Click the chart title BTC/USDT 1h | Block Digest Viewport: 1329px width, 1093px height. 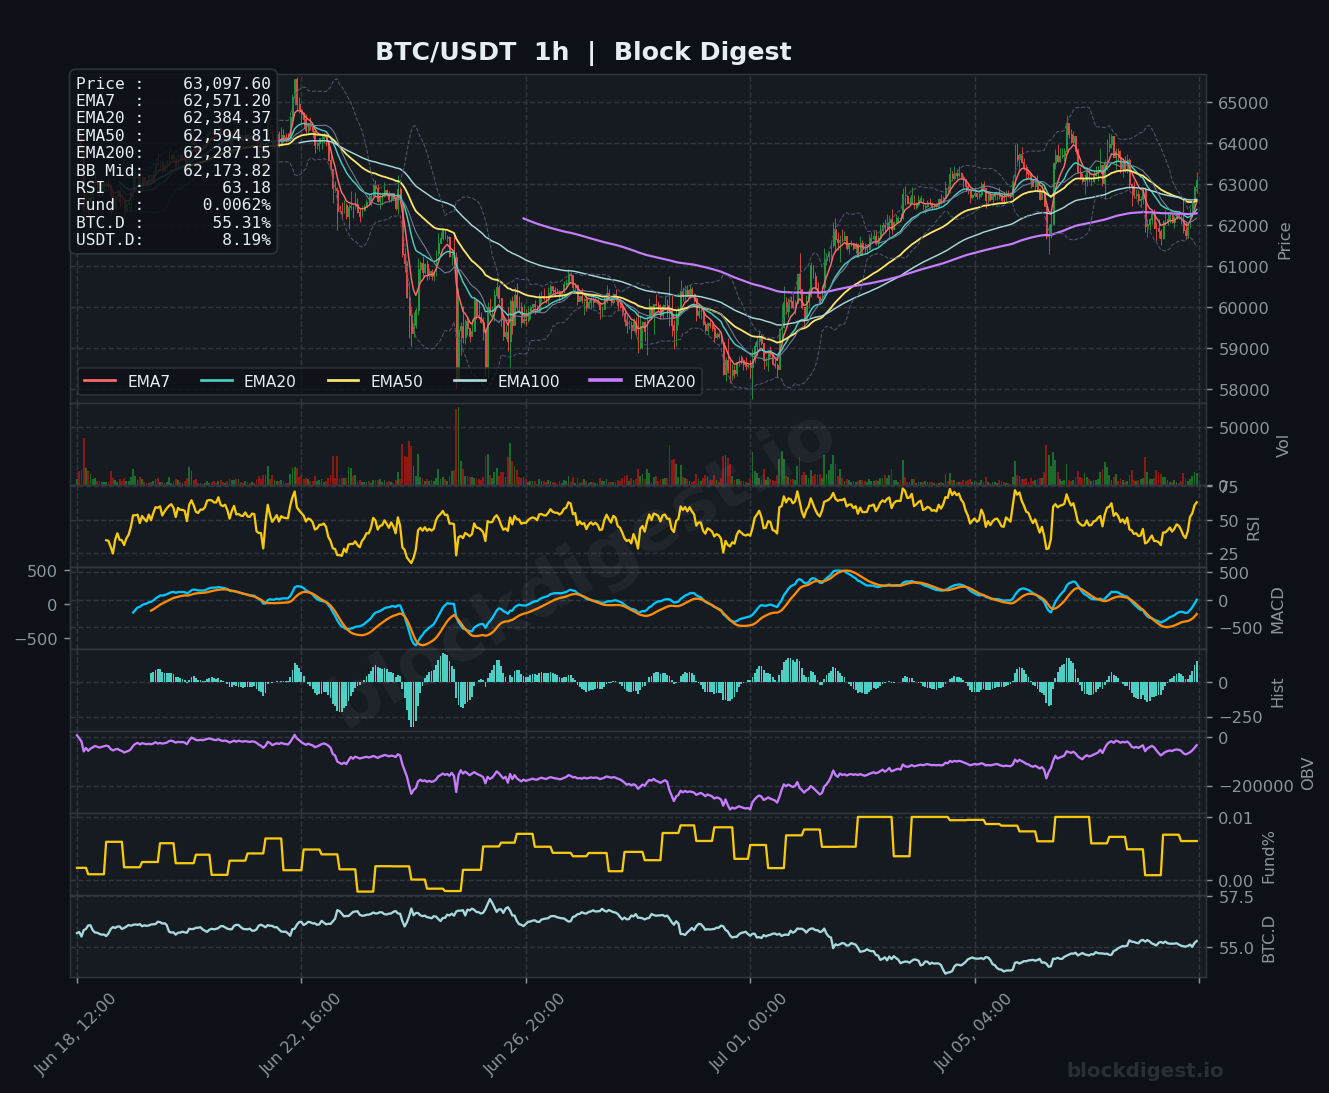click(x=583, y=52)
